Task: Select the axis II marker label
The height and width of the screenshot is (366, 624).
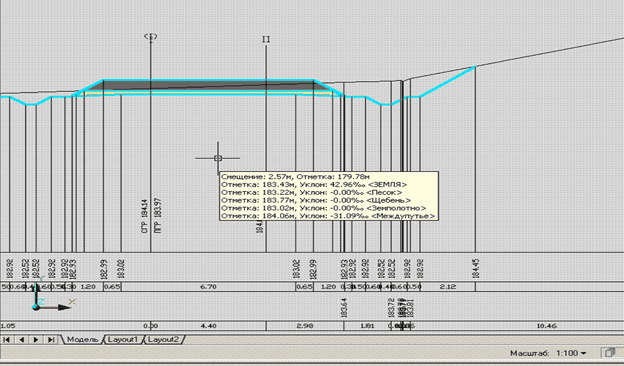Action: (266, 39)
